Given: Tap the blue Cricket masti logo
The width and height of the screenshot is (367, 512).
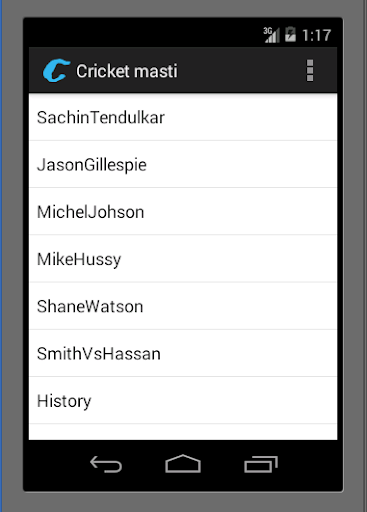Looking at the screenshot, I should pos(56,70).
